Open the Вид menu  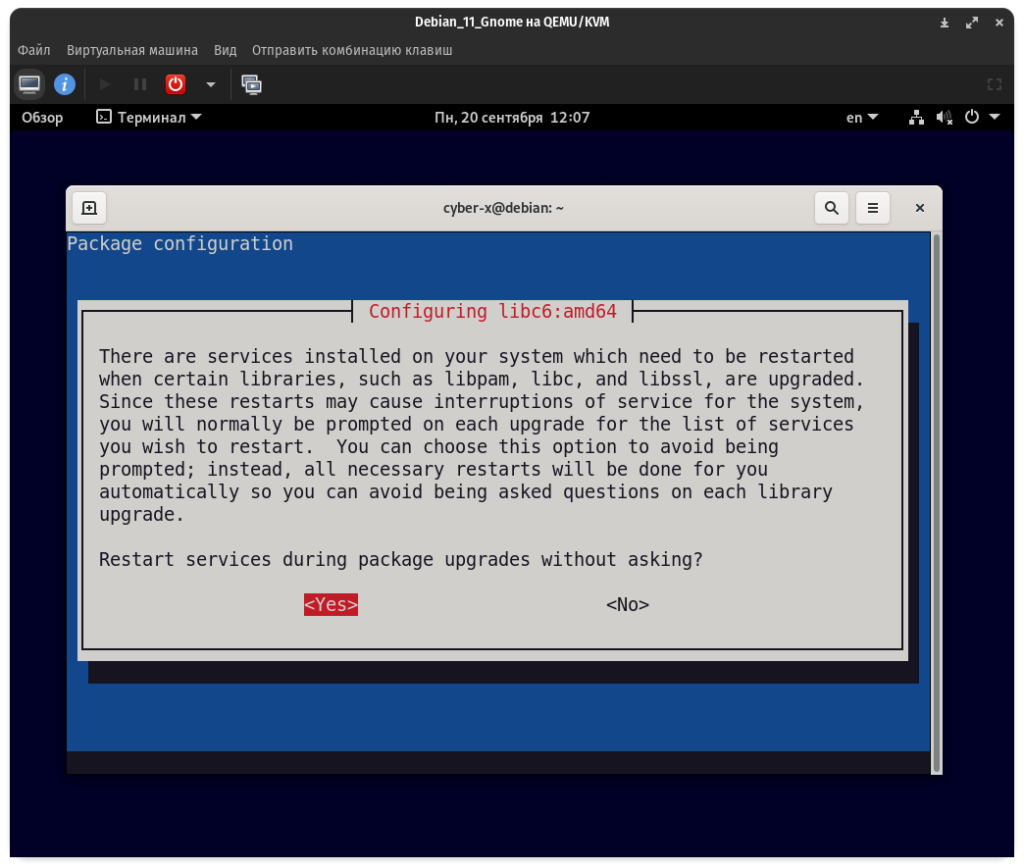point(225,50)
